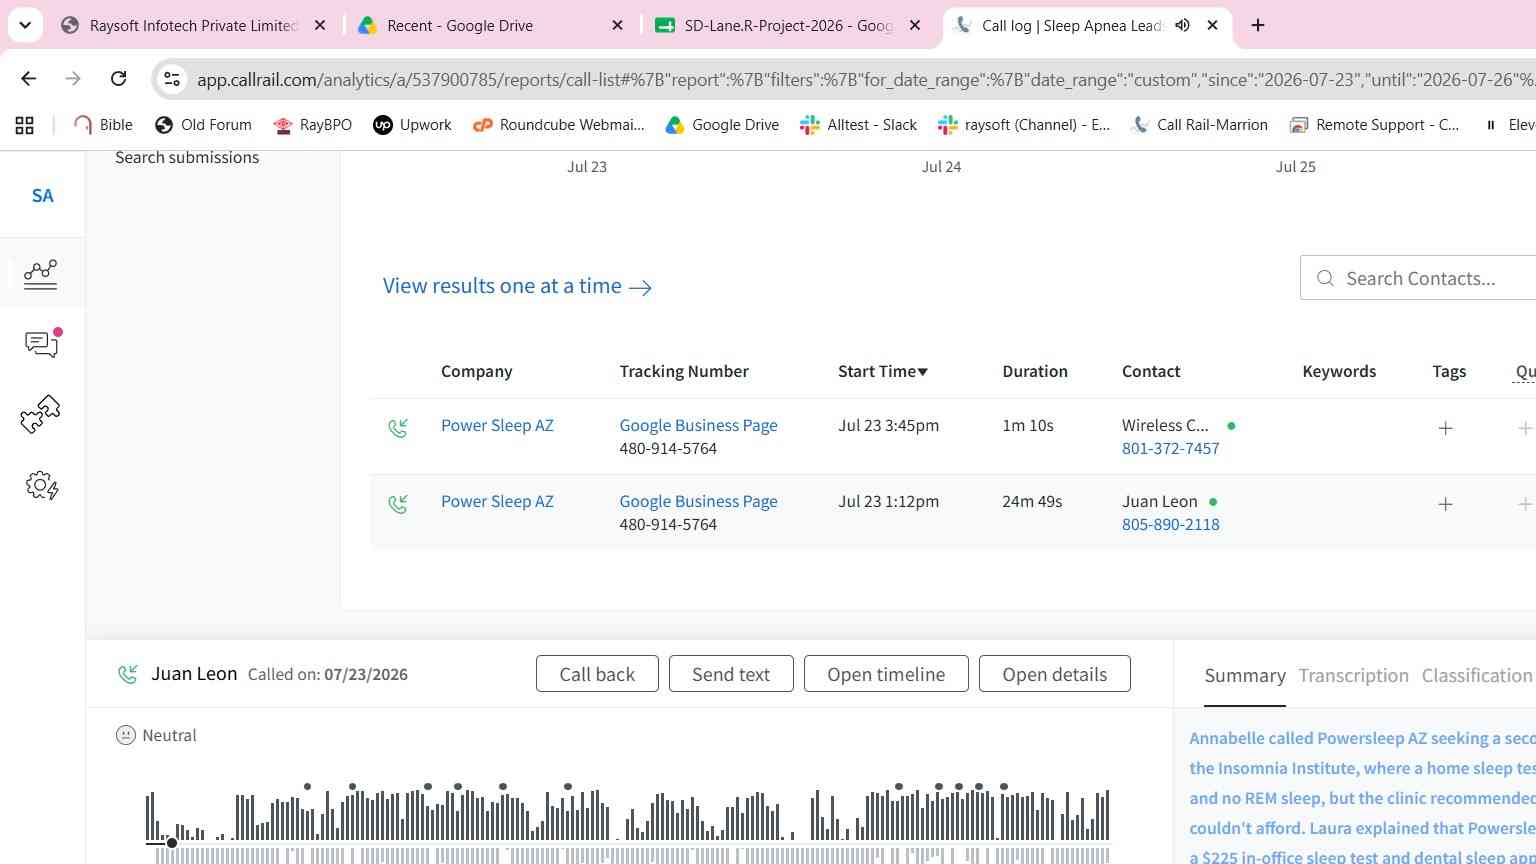Screen dimensions: 1536x864
Task: Mute the tab audio speaker icon
Action: click(1182, 25)
